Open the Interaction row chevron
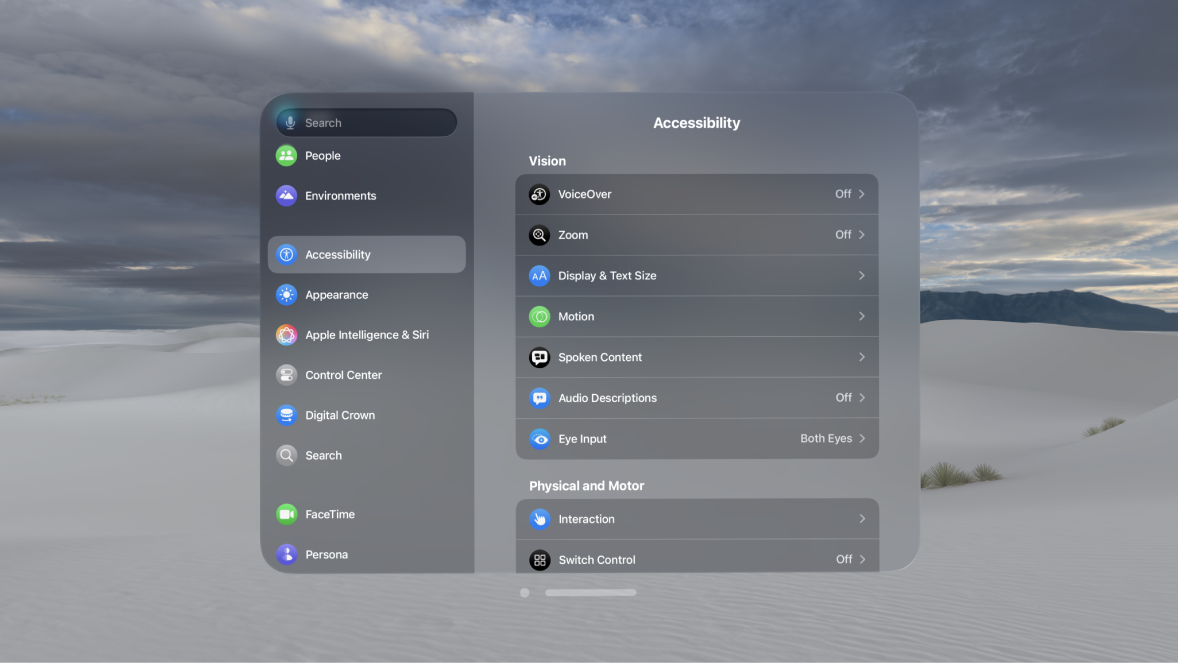Image resolution: width=1178 pixels, height=666 pixels. [862, 519]
